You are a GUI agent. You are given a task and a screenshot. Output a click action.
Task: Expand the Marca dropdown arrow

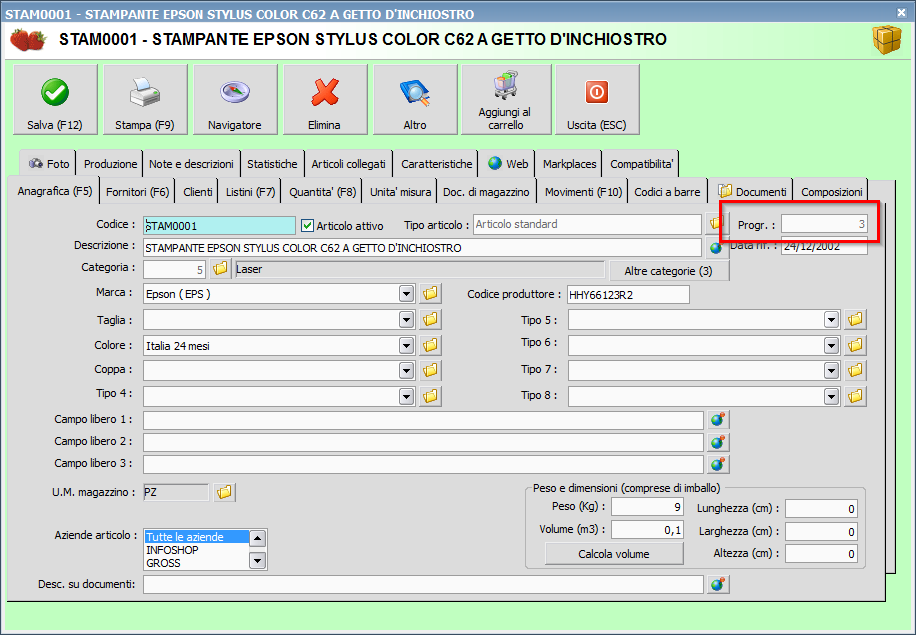(x=407, y=293)
